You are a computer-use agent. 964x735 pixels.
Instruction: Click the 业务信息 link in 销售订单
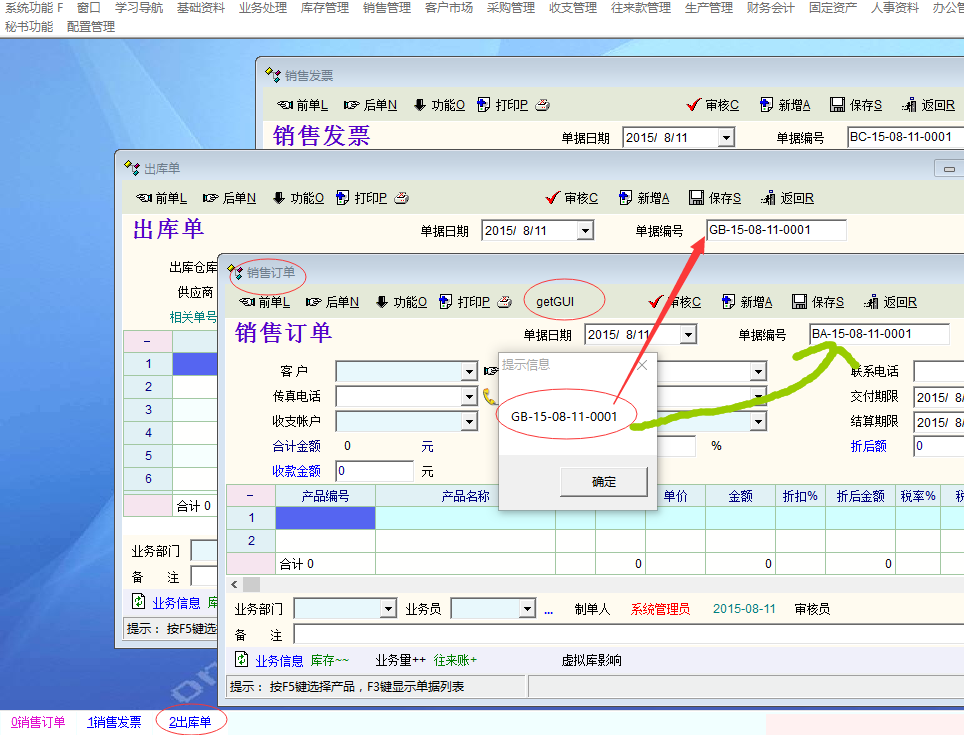[x=279, y=660]
